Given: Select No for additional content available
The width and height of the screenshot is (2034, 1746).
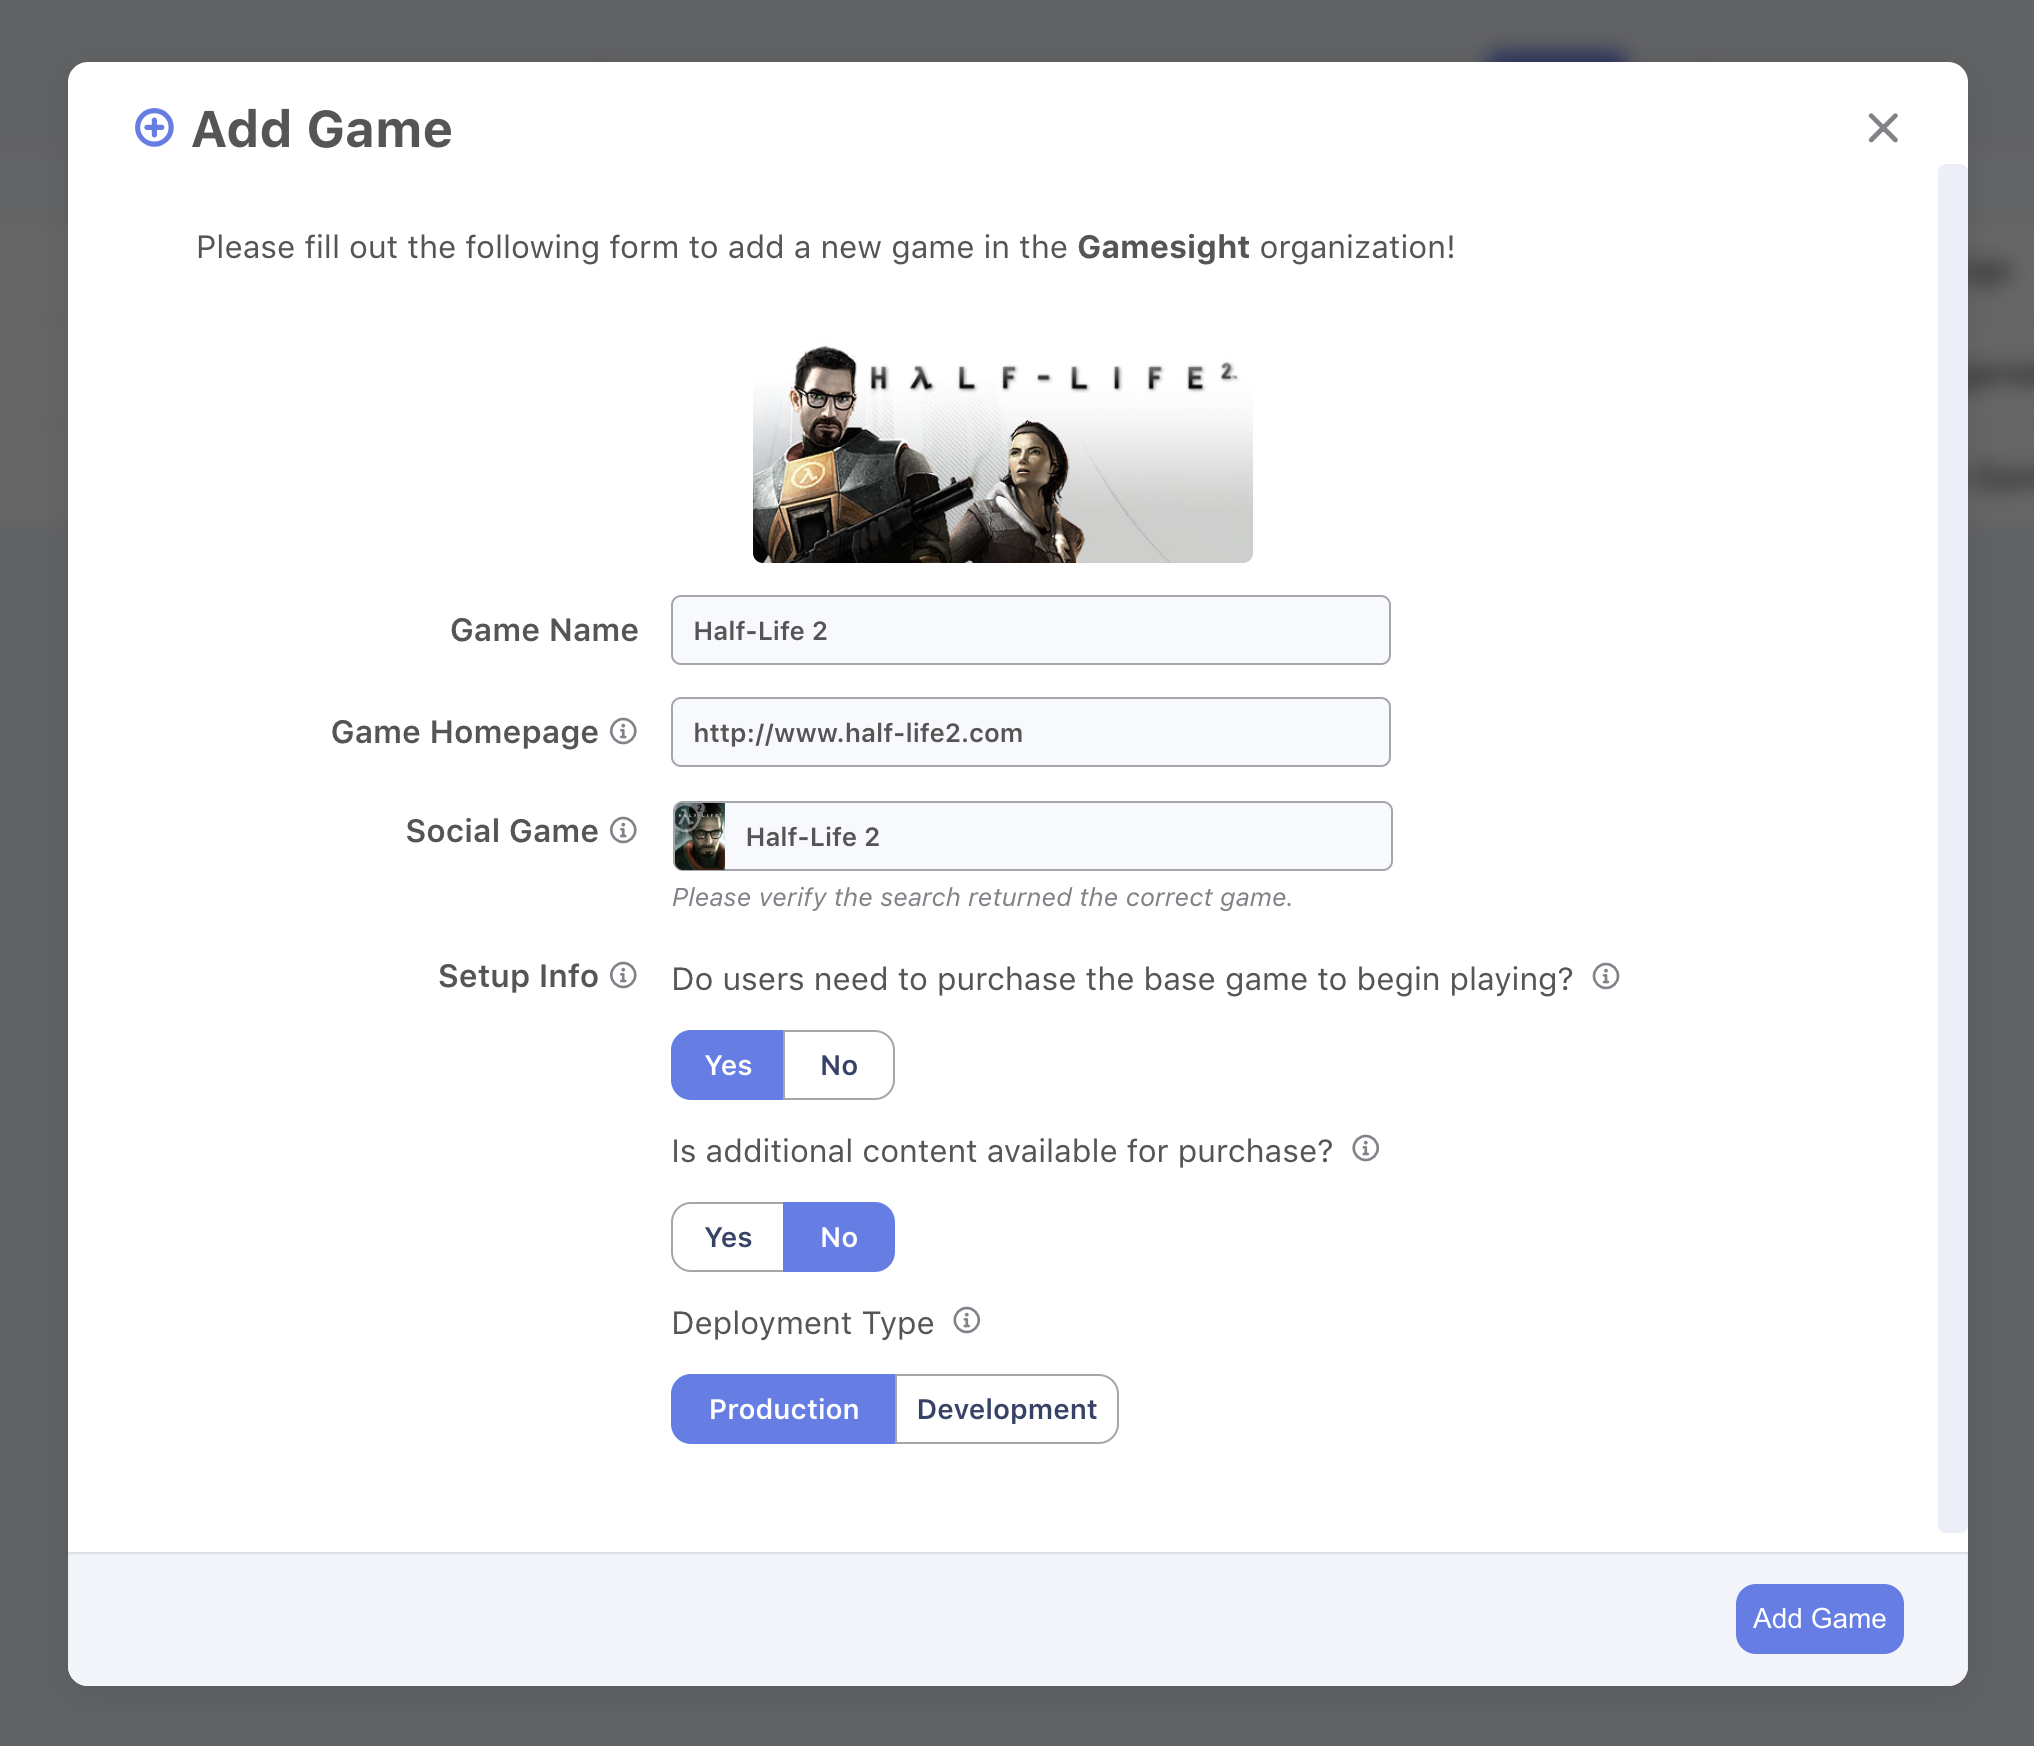Looking at the screenshot, I should tap(839, 1237).
